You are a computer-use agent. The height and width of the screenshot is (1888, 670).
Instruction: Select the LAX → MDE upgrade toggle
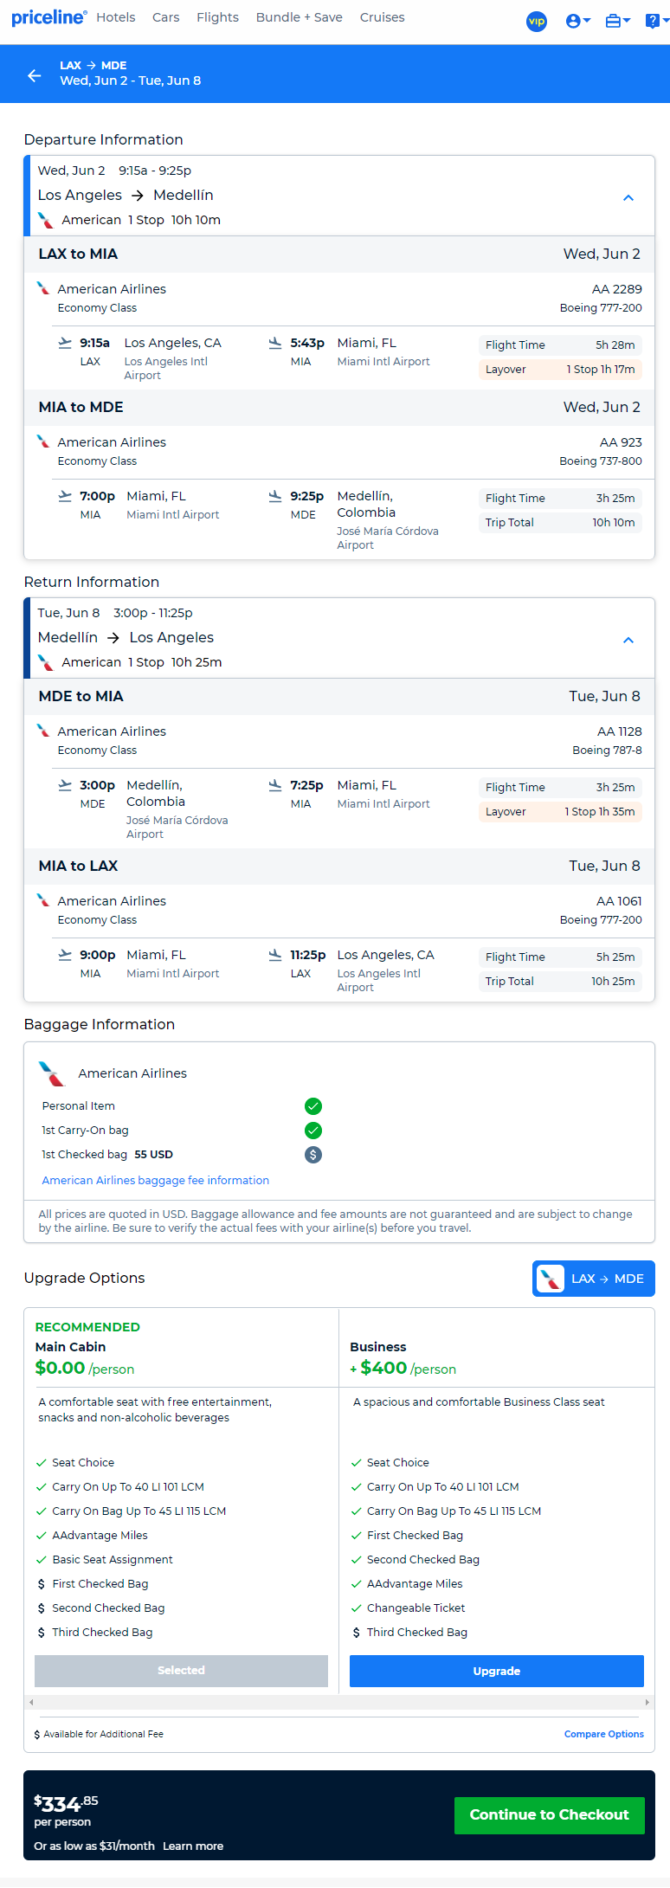[594, 1278]
